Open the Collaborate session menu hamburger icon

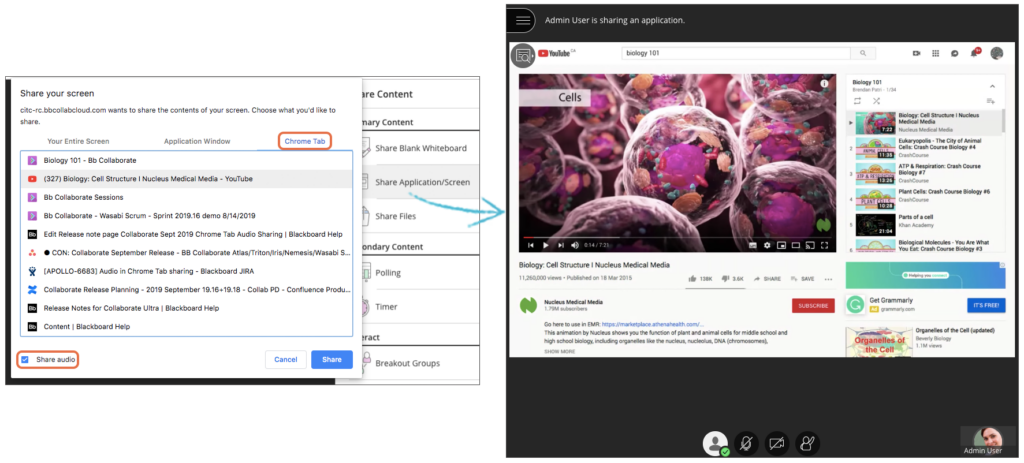522,20
